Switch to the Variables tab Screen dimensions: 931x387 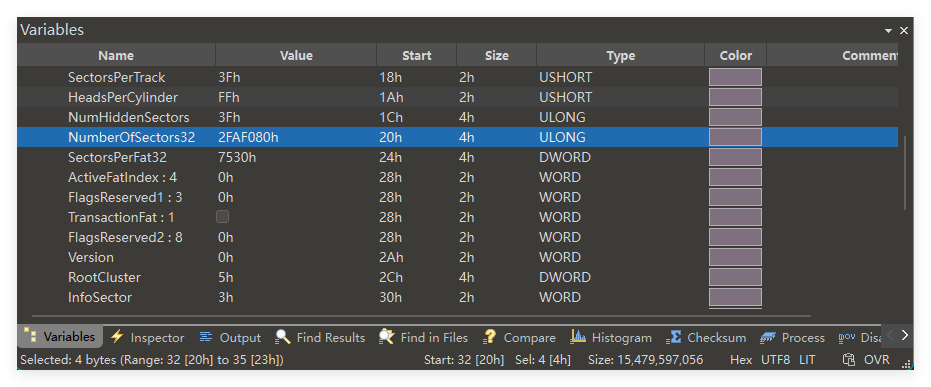click(60, 337)
